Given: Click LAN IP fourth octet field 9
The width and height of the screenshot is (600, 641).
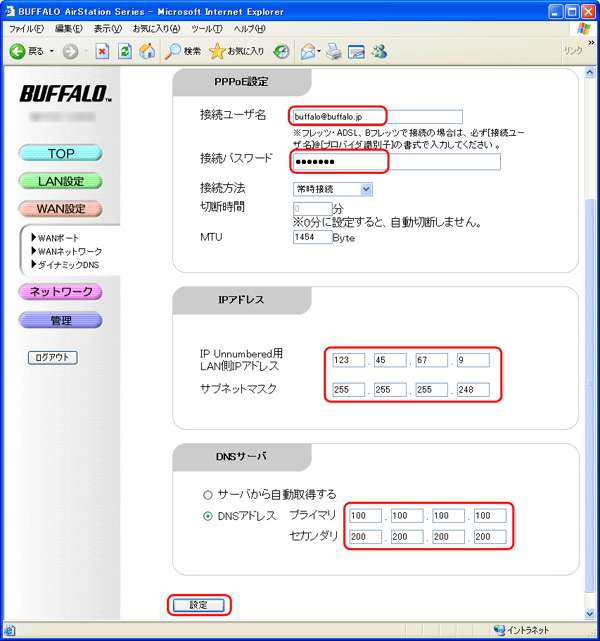Looking at the screenshot, I should (x=473, y=360).
